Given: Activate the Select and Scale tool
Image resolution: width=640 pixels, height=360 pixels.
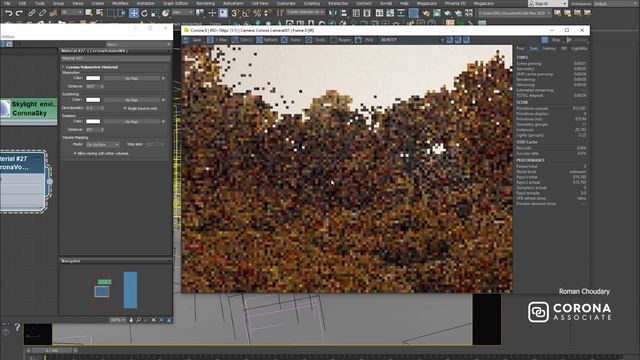Looking at the screenshot, I should tap(155, 13).
